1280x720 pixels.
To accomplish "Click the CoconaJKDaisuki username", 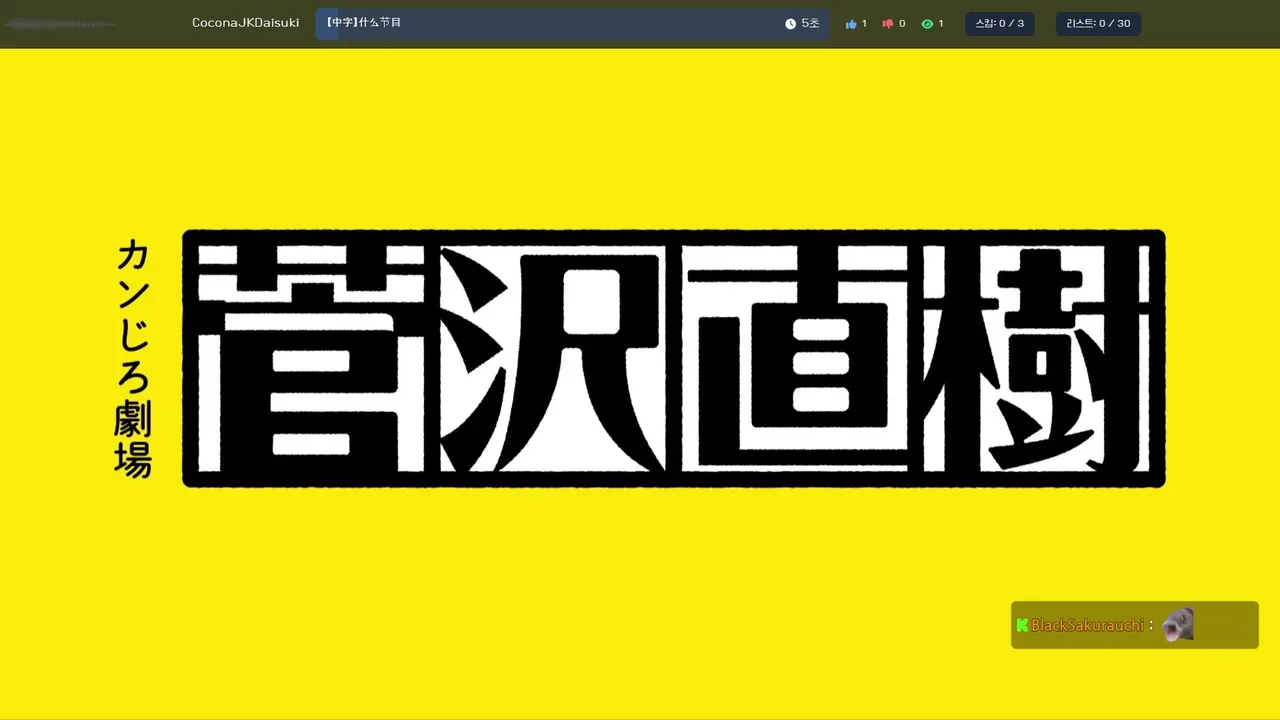I will tap(245, 23).
